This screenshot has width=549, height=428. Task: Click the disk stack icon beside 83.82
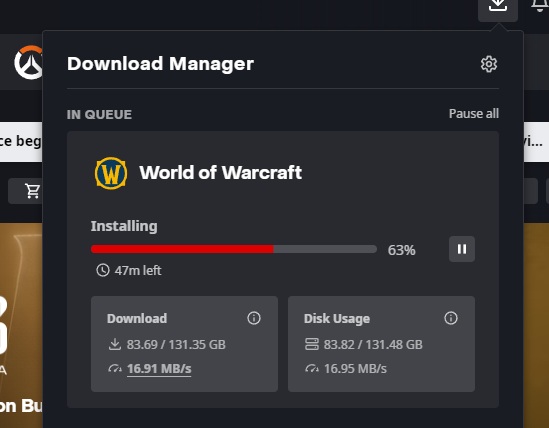coord(312,344)
